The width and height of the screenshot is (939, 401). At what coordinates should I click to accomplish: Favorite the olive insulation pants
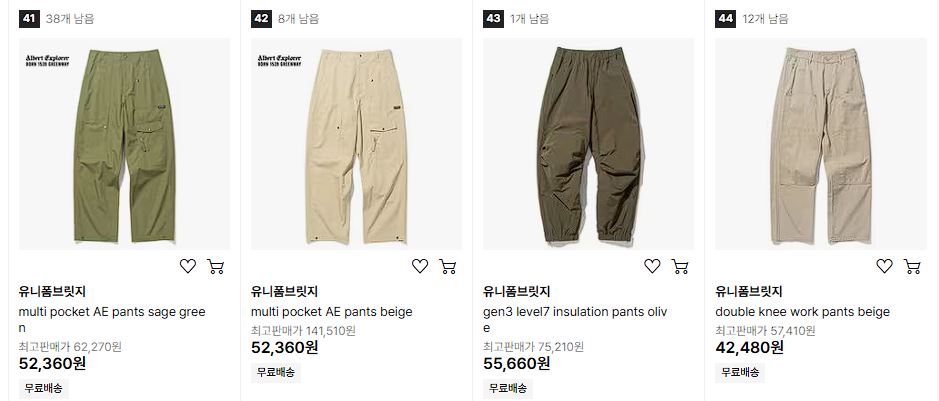[652, 266]
